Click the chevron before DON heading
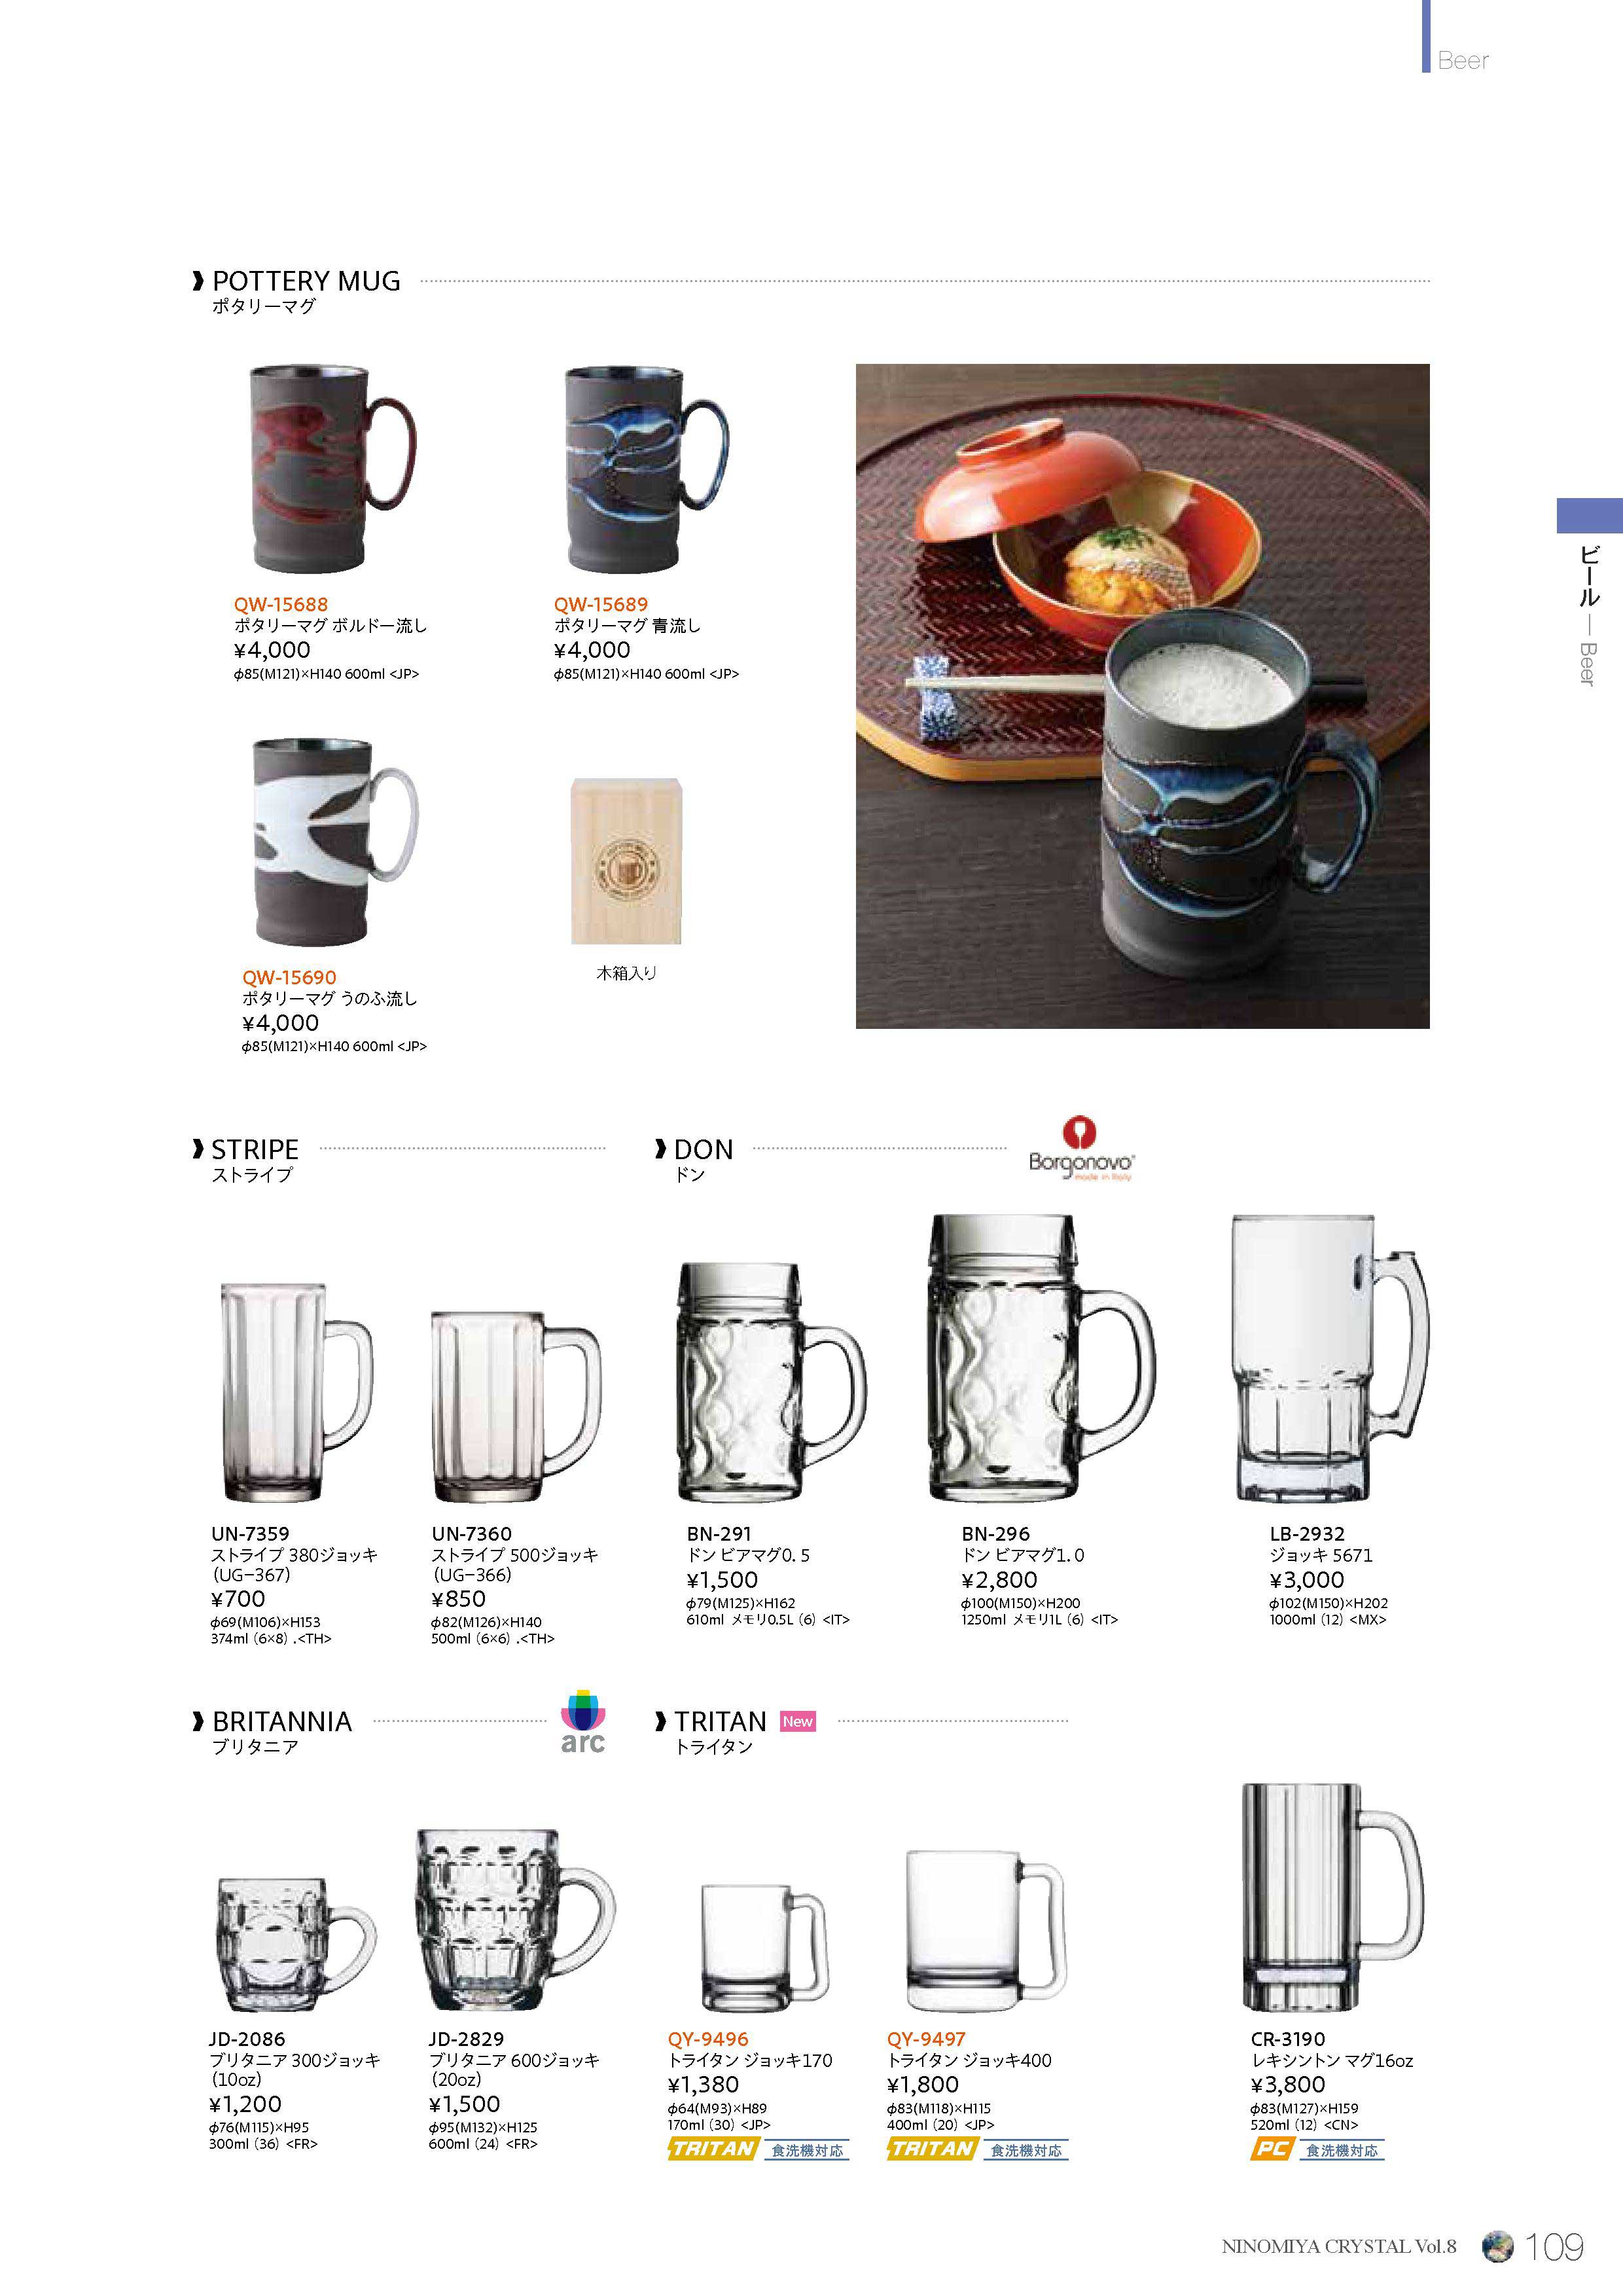This screenshot has height=2296, width=1623. 660,1150
